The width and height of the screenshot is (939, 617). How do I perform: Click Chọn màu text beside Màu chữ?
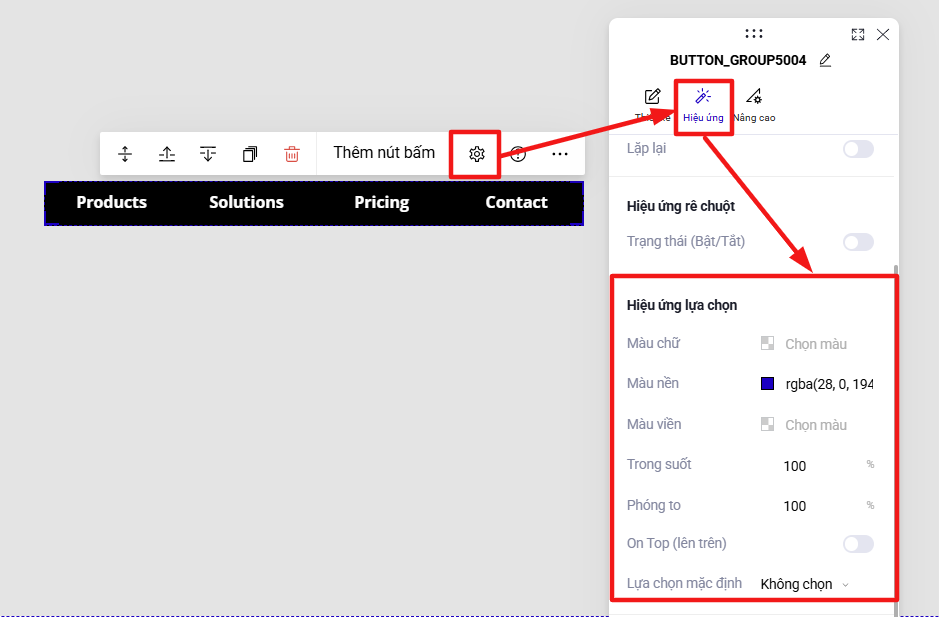(816, 344)
